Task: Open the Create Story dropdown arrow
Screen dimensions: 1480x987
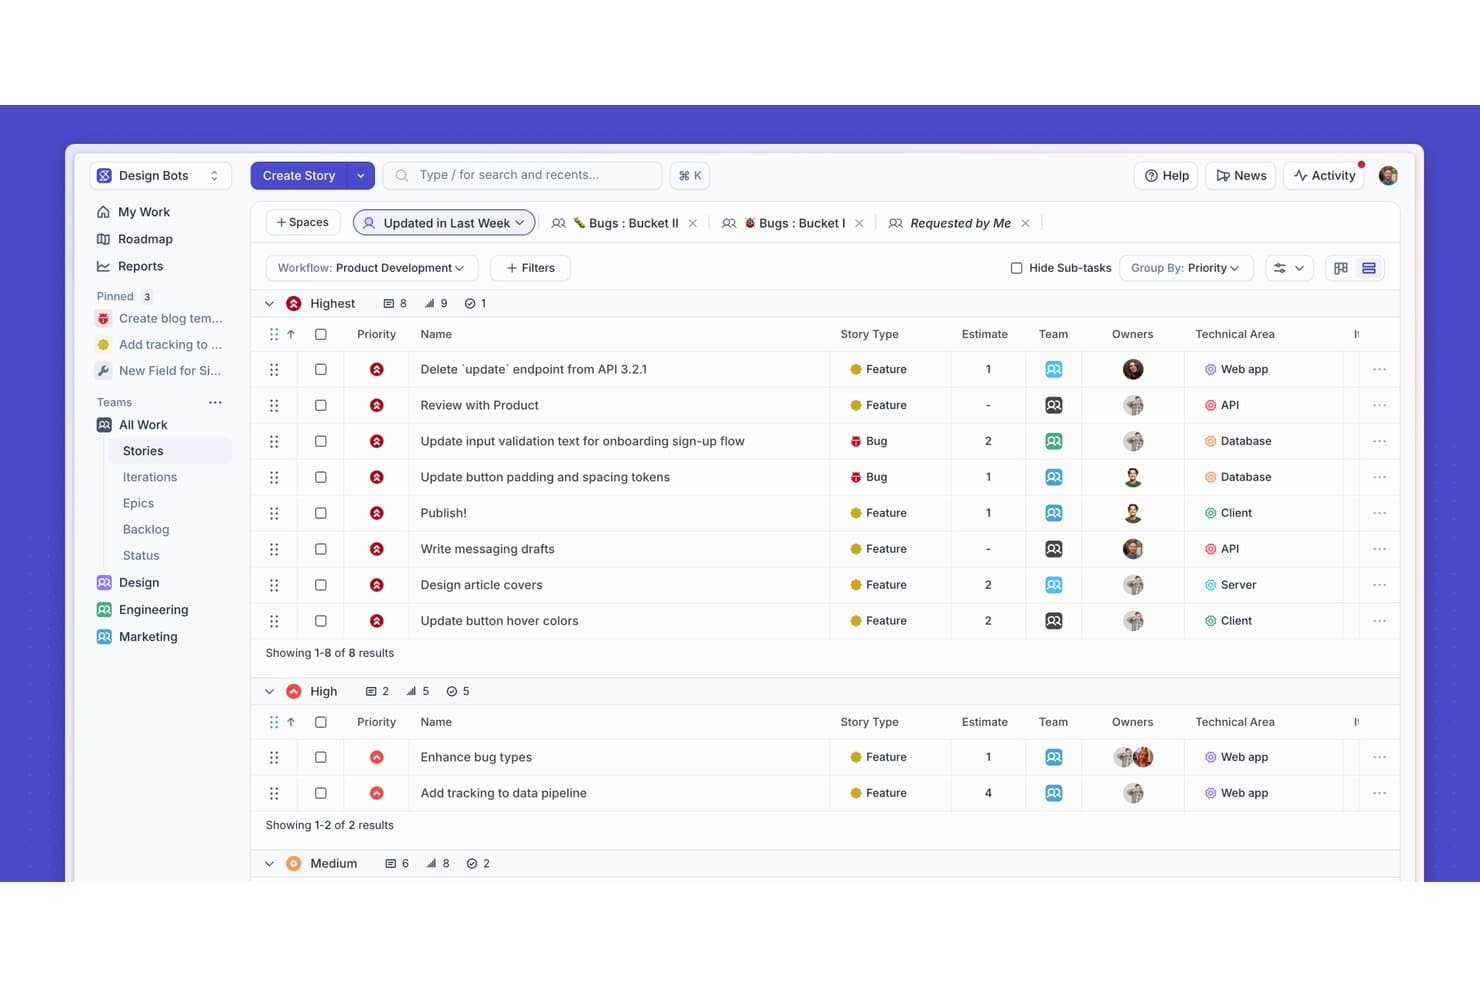Action: click(361, 175)
